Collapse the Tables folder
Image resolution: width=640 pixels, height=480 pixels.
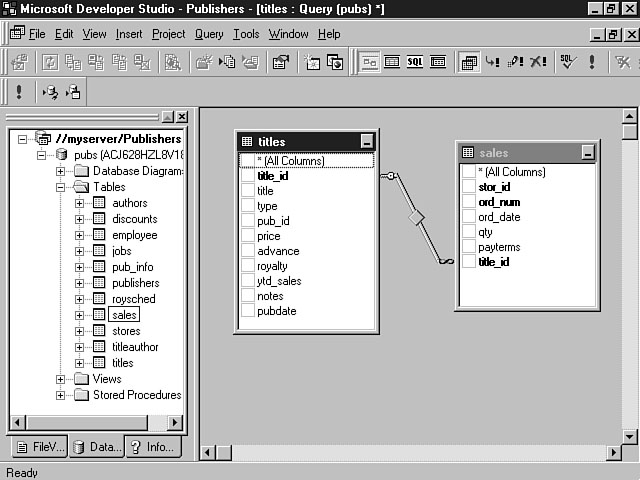coord(61,187)
